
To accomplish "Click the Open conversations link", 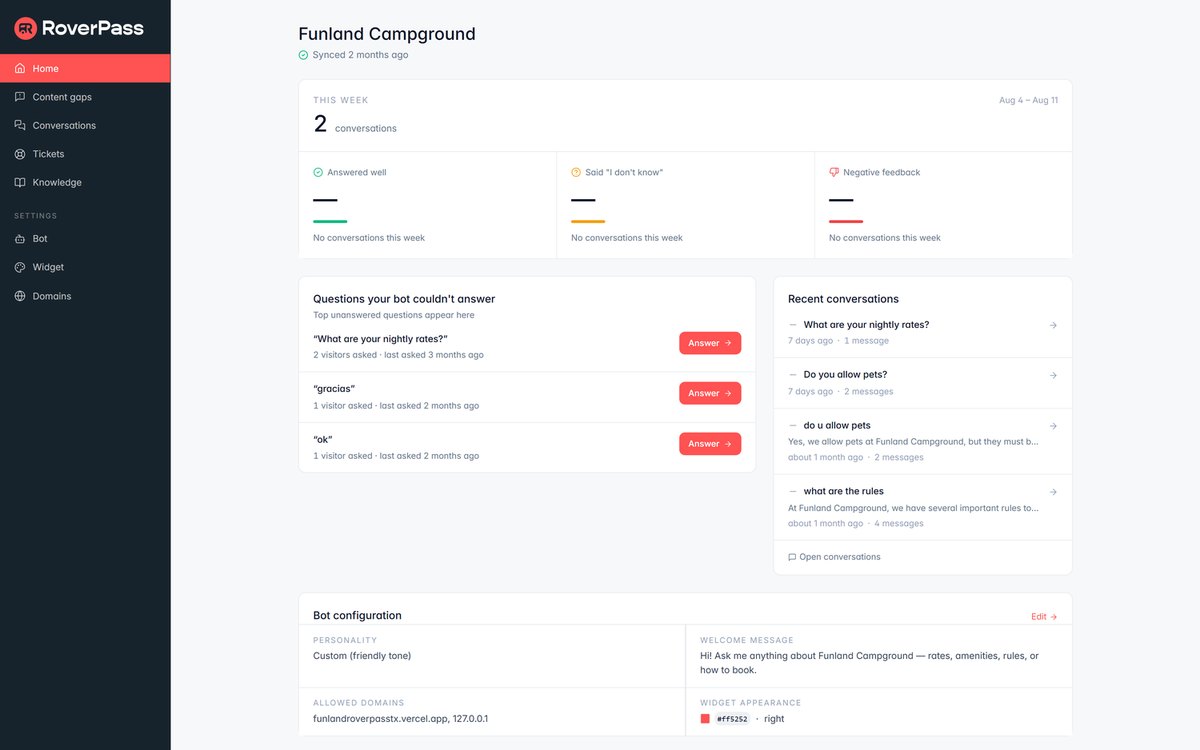I will pos(834,557).
